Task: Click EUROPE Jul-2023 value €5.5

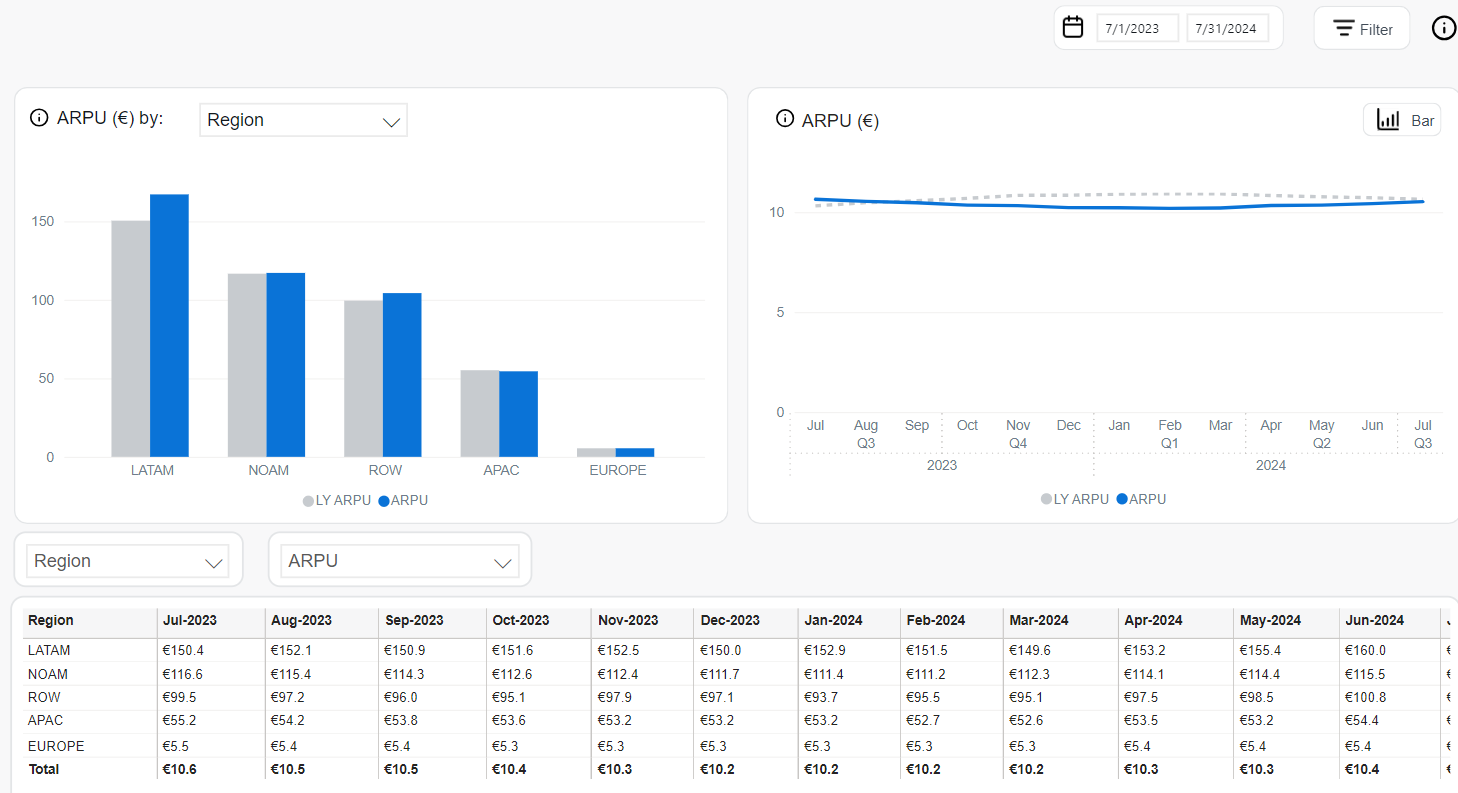Action: tap(175, 746)
